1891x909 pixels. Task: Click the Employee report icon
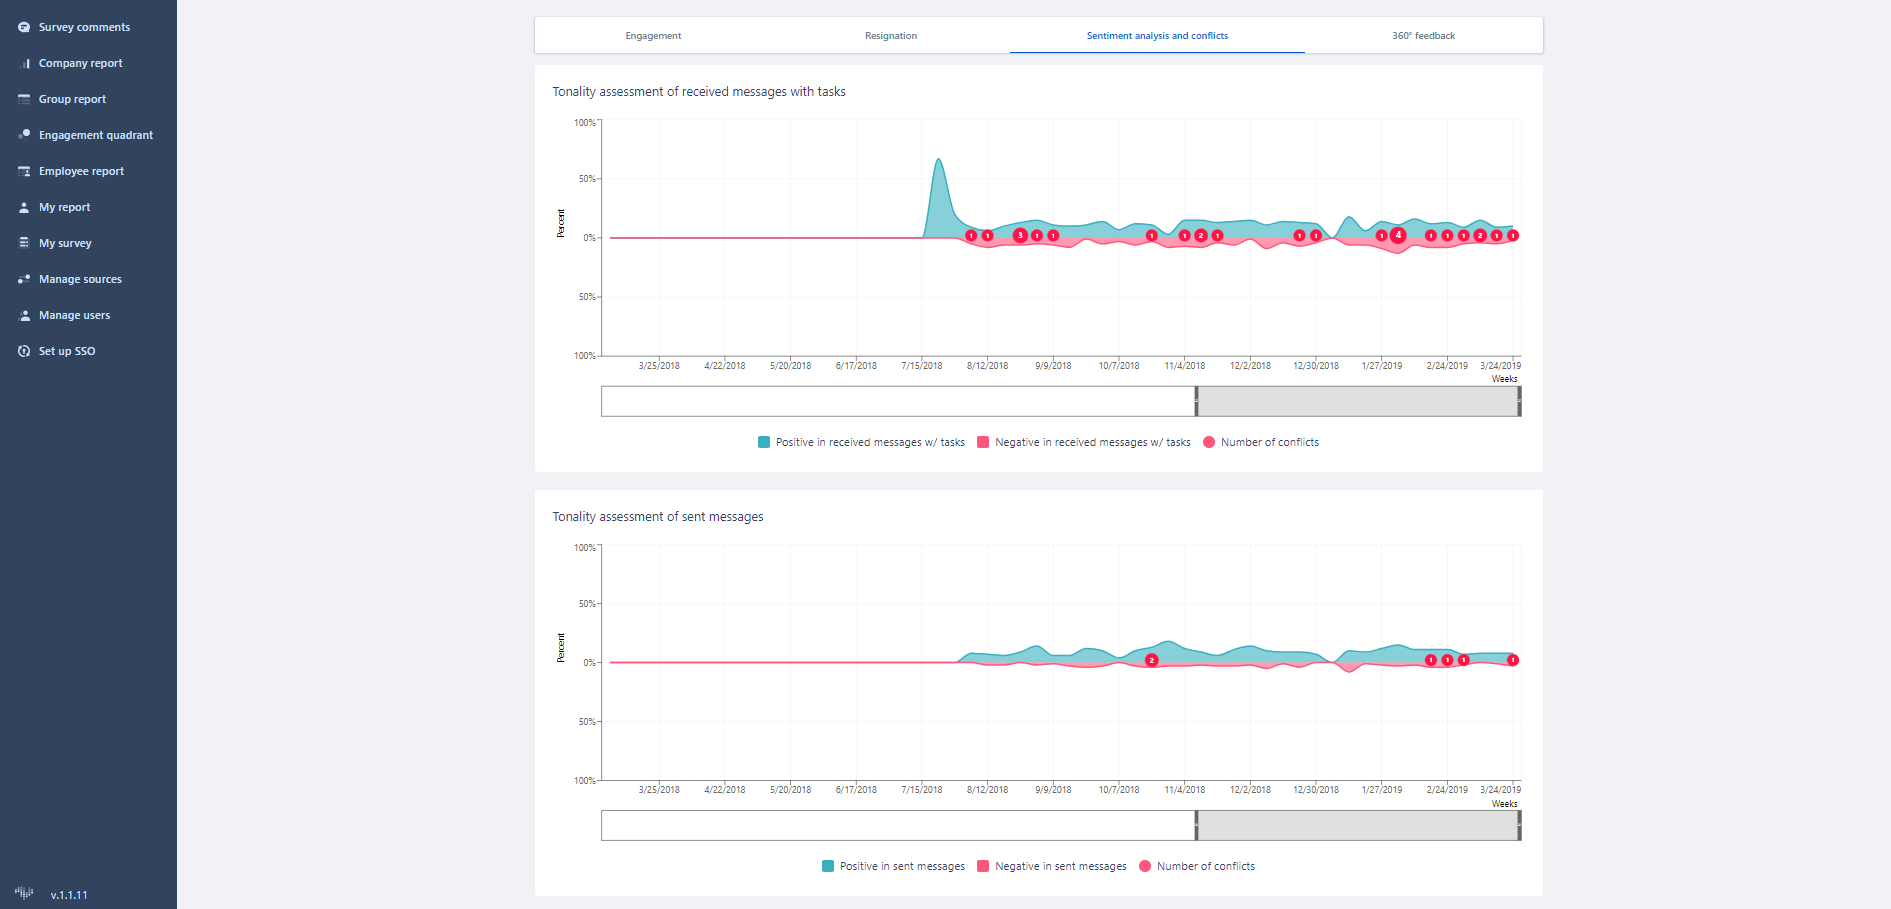click(24, 171)
